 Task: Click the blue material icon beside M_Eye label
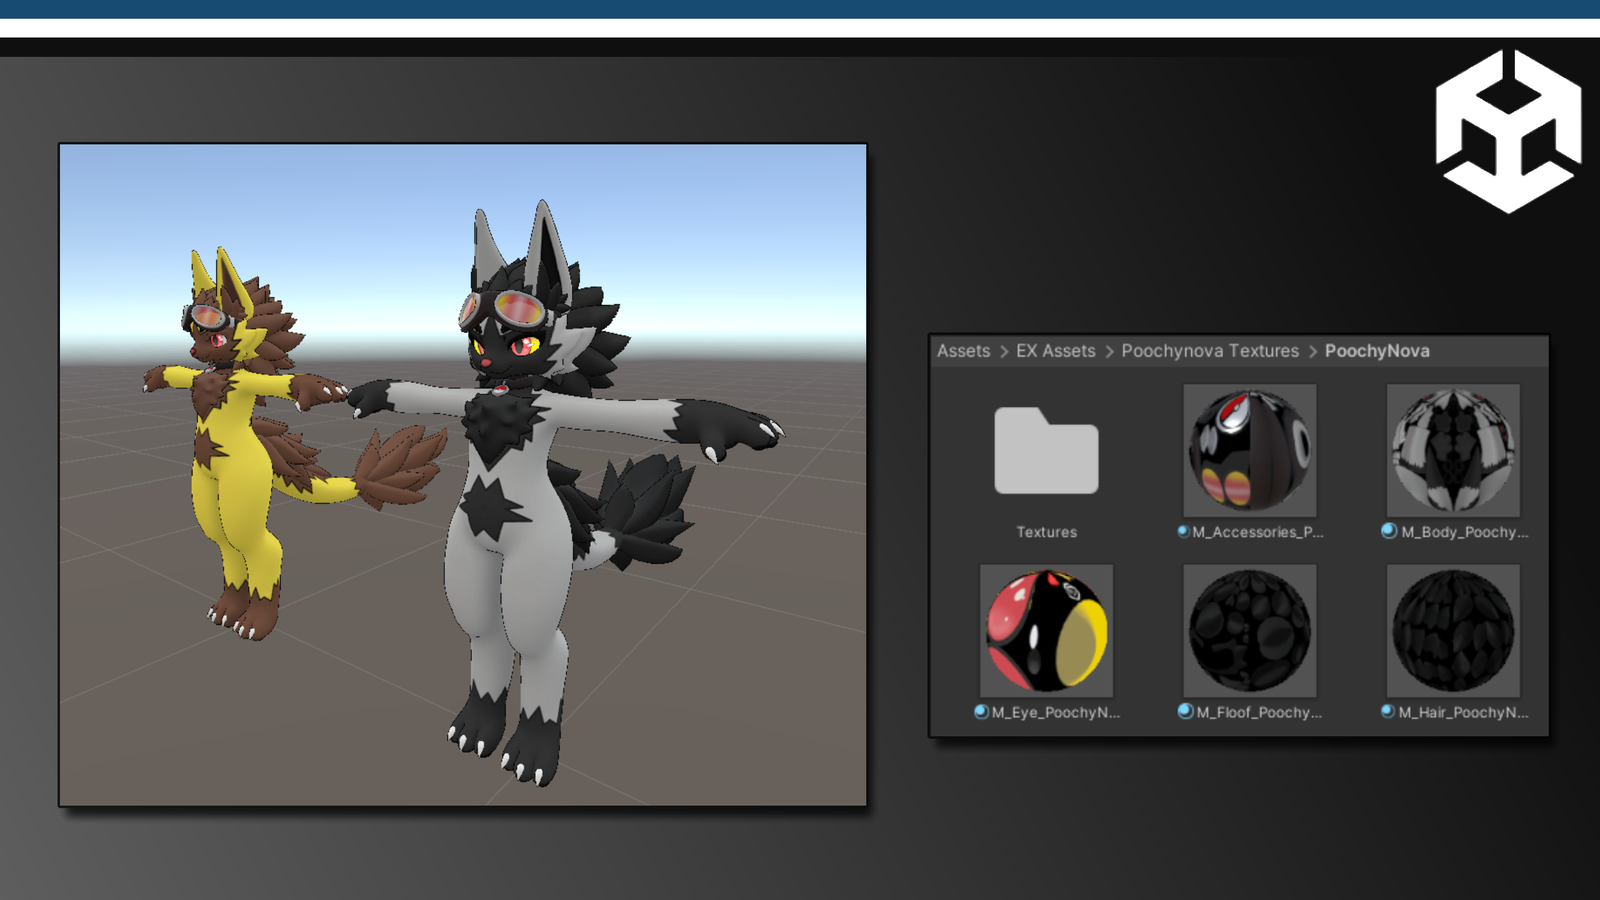click(x=981, y=712)
